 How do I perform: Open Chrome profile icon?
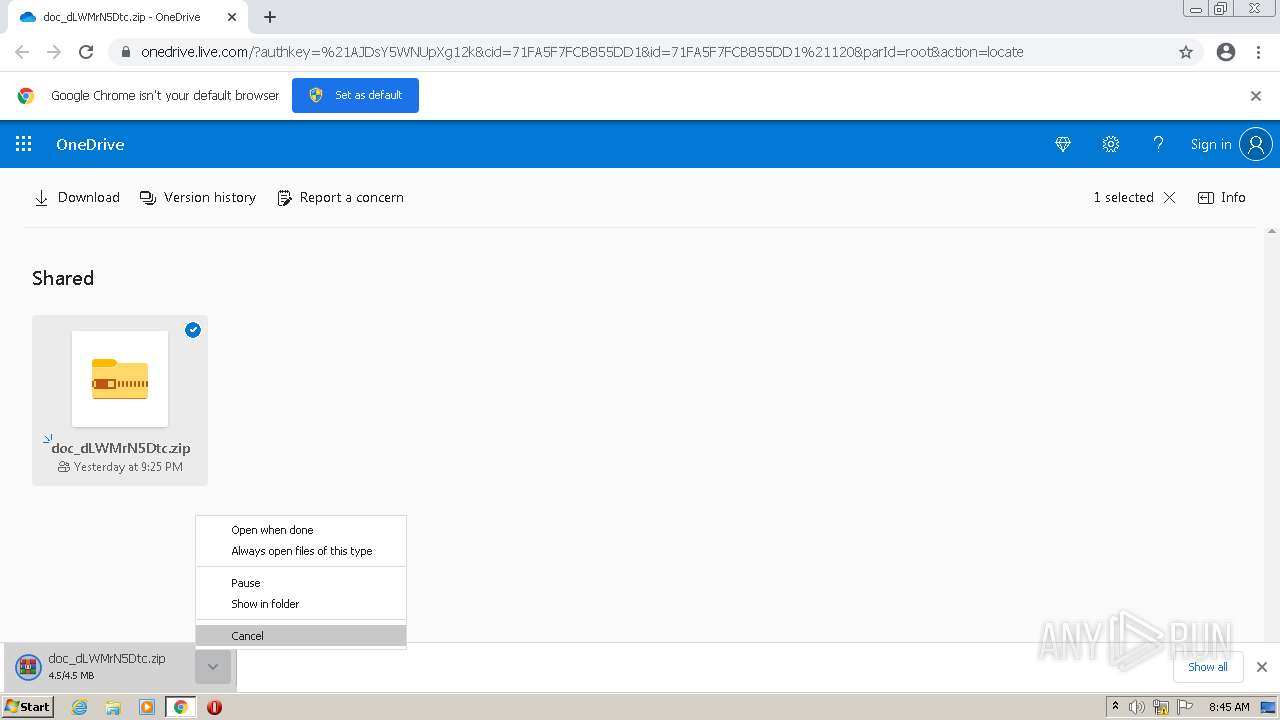click(x=1226, y=52)
